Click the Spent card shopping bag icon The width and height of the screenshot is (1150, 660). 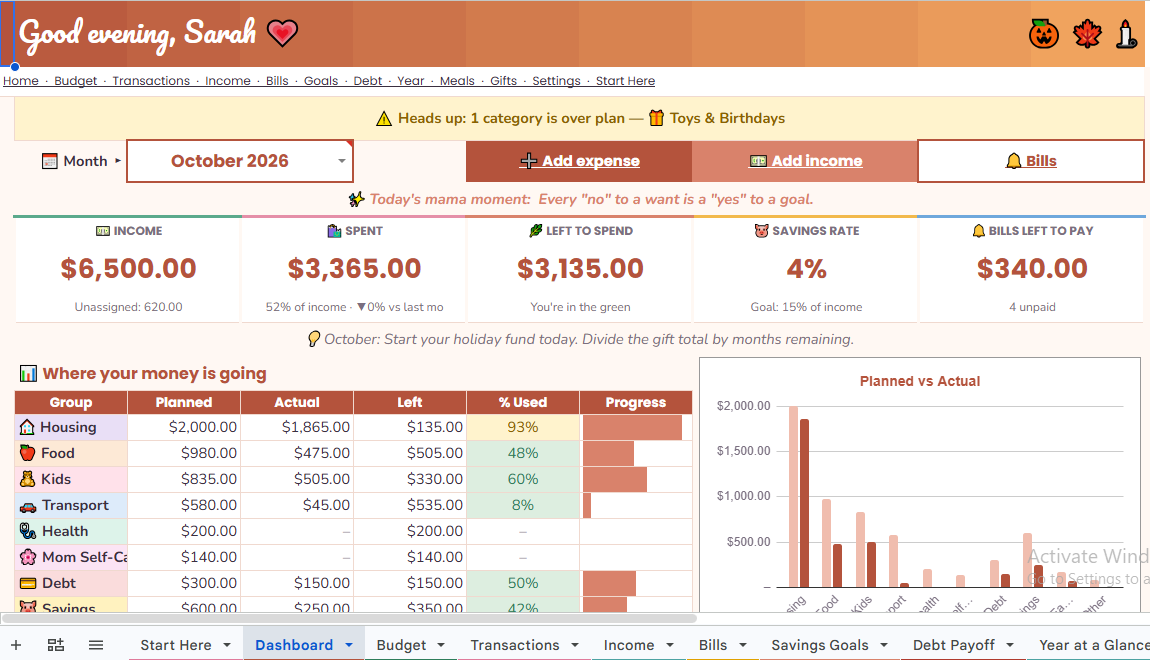[334, 231]
